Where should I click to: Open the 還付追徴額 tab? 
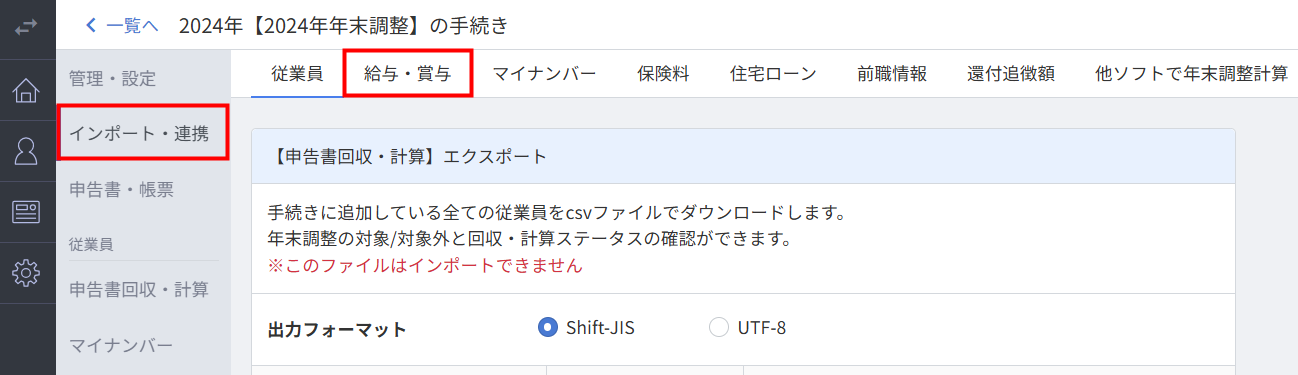[1011, 73]
